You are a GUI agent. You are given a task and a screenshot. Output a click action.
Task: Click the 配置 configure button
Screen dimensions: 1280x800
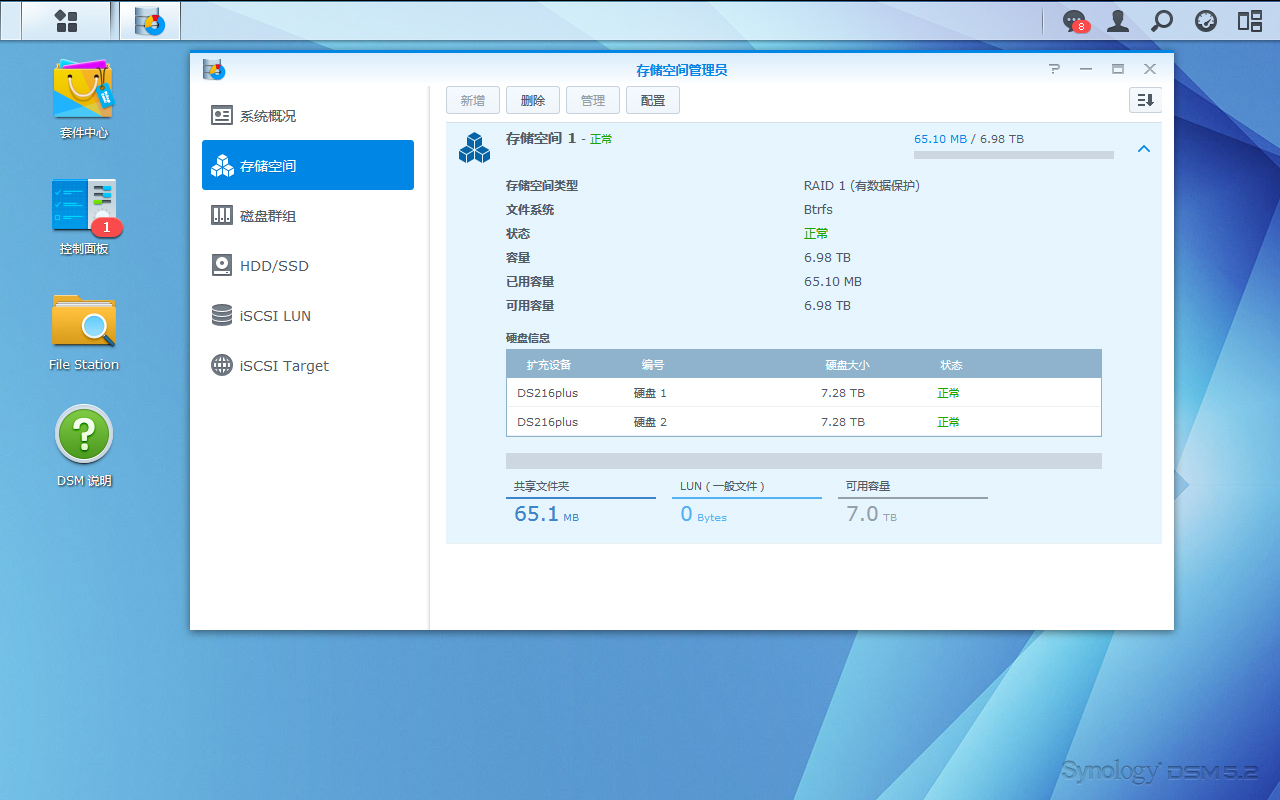tap(653, 100)
